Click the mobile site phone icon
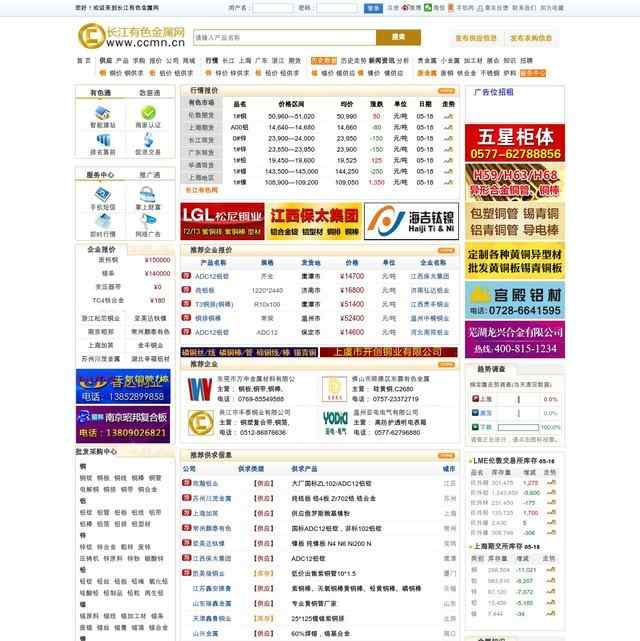The height and width of the screenshot is (641, 640). click(x=451, y=7)
